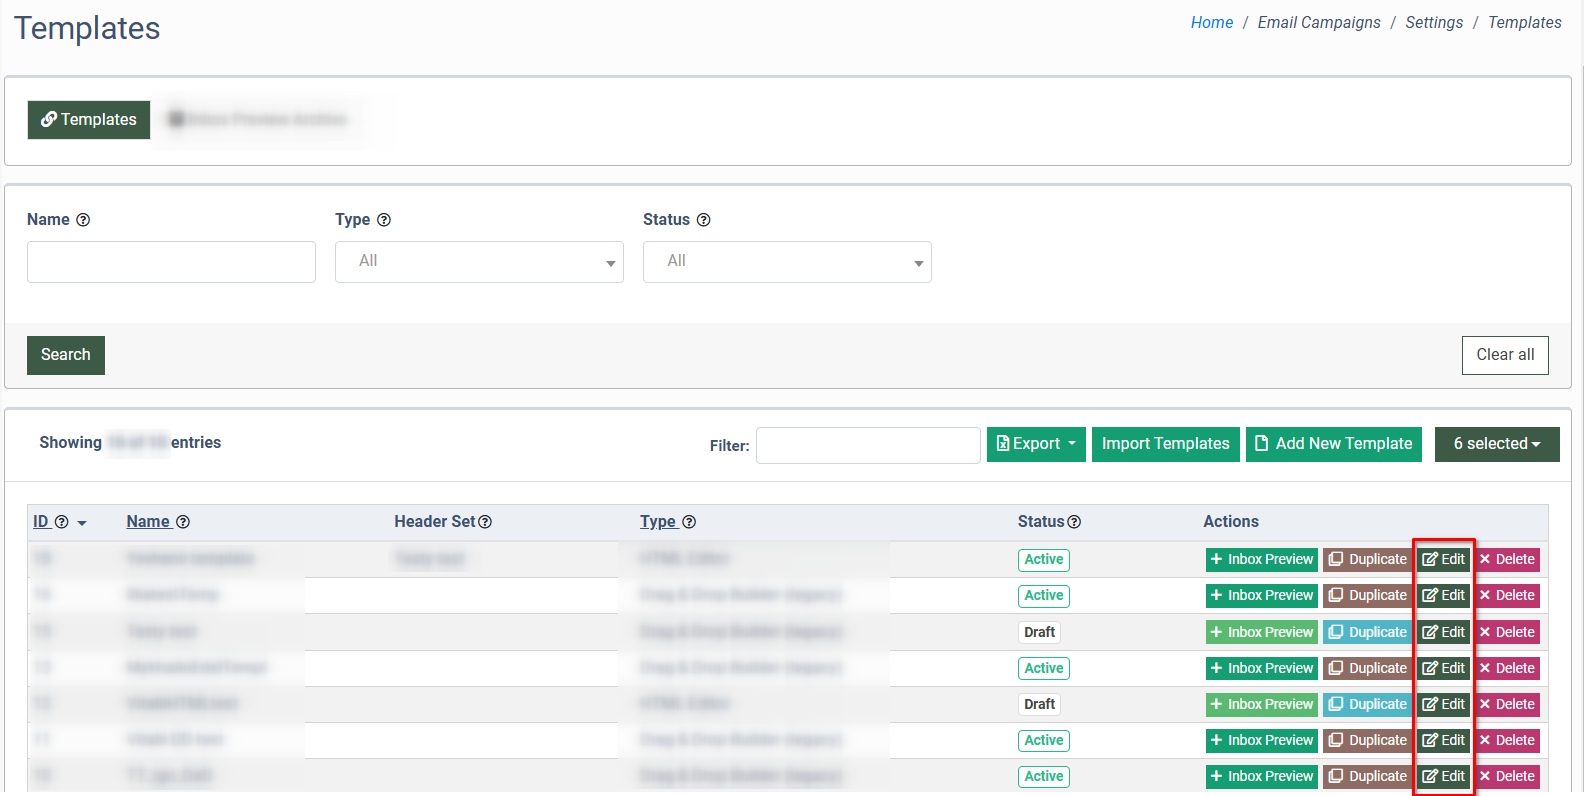Click Add New Template button
This screenshot has height=796, width=1584.
(x=1334, y=444)
